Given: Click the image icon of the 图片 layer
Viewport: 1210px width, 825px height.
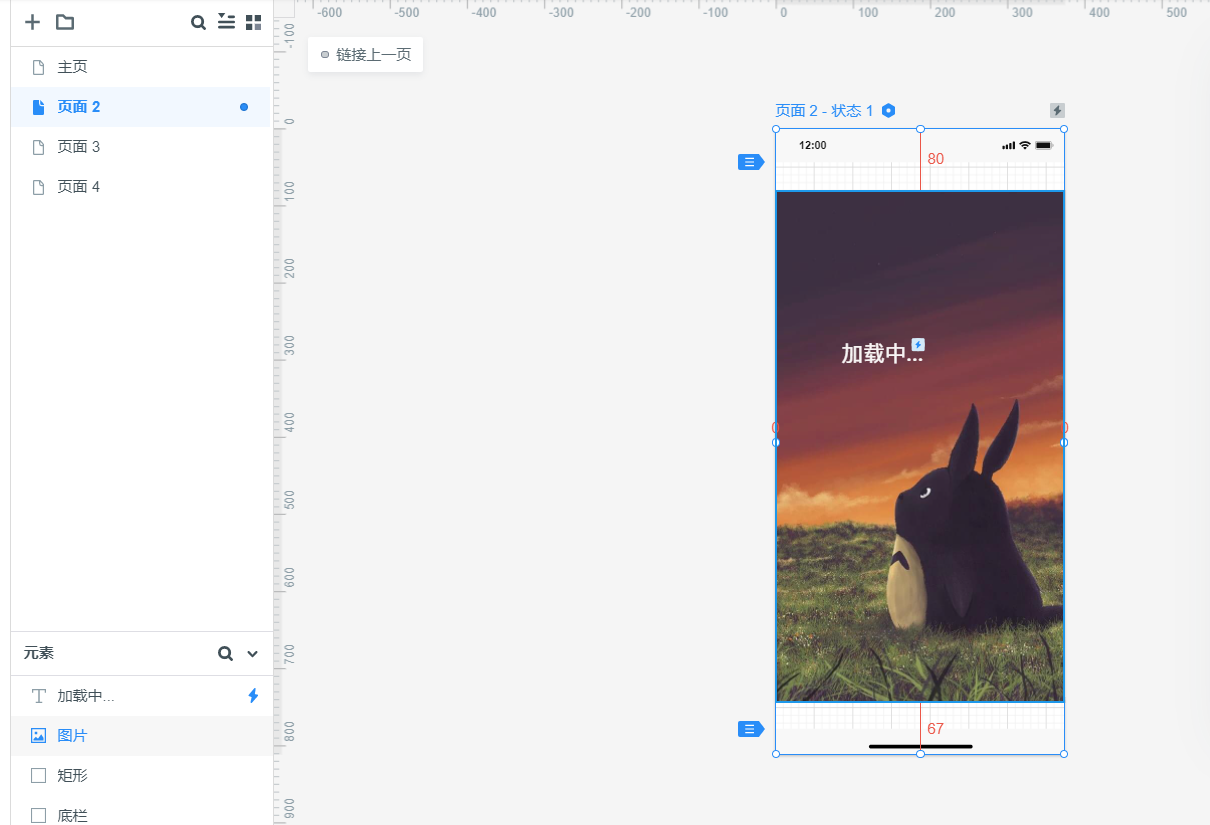Looking at the screenshot, I should (39, 736).
